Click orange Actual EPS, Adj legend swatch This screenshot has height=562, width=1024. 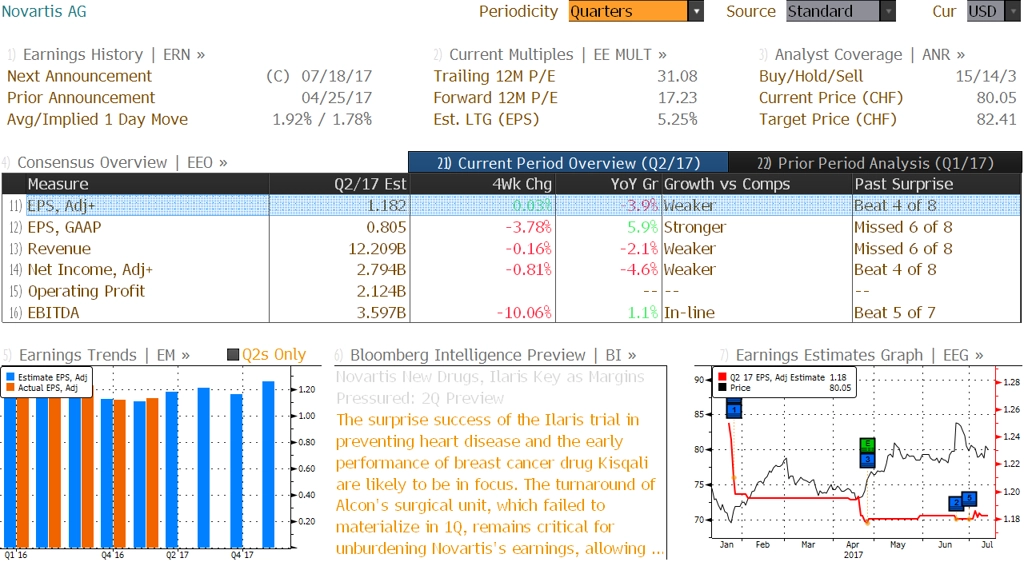(10, 388)
